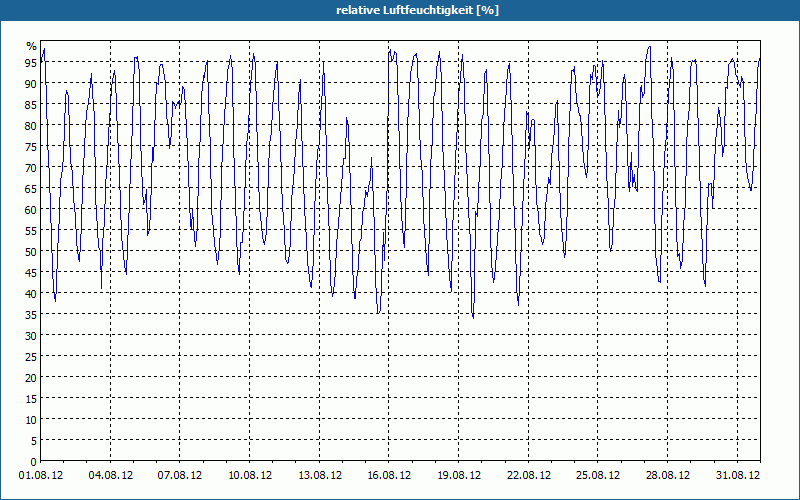Select the 80 y-axis label
Viewport: 800px width, 500px height.
(x=31, y=126)
